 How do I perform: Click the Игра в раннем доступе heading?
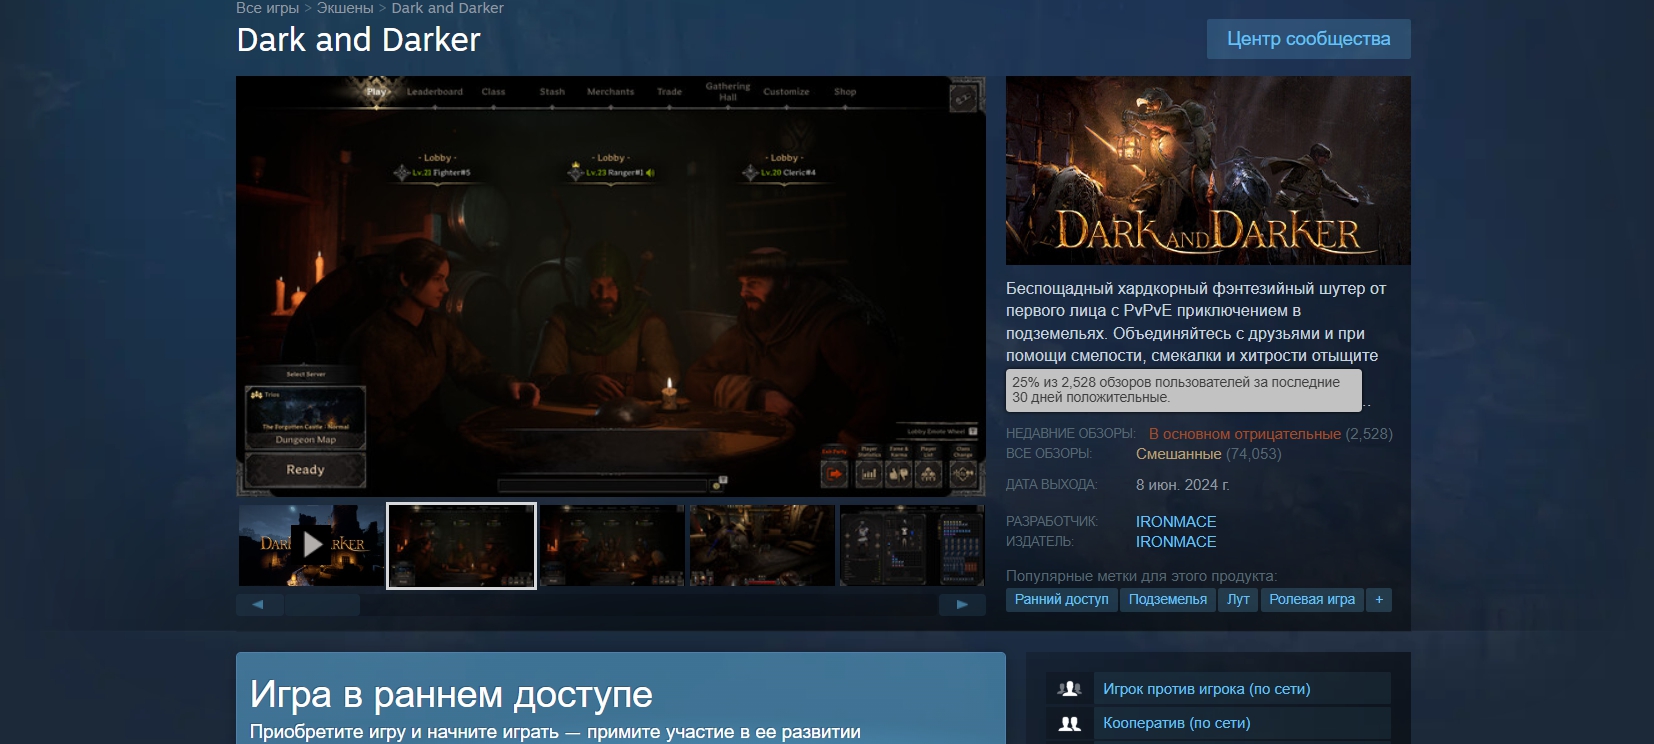(451, 694)
